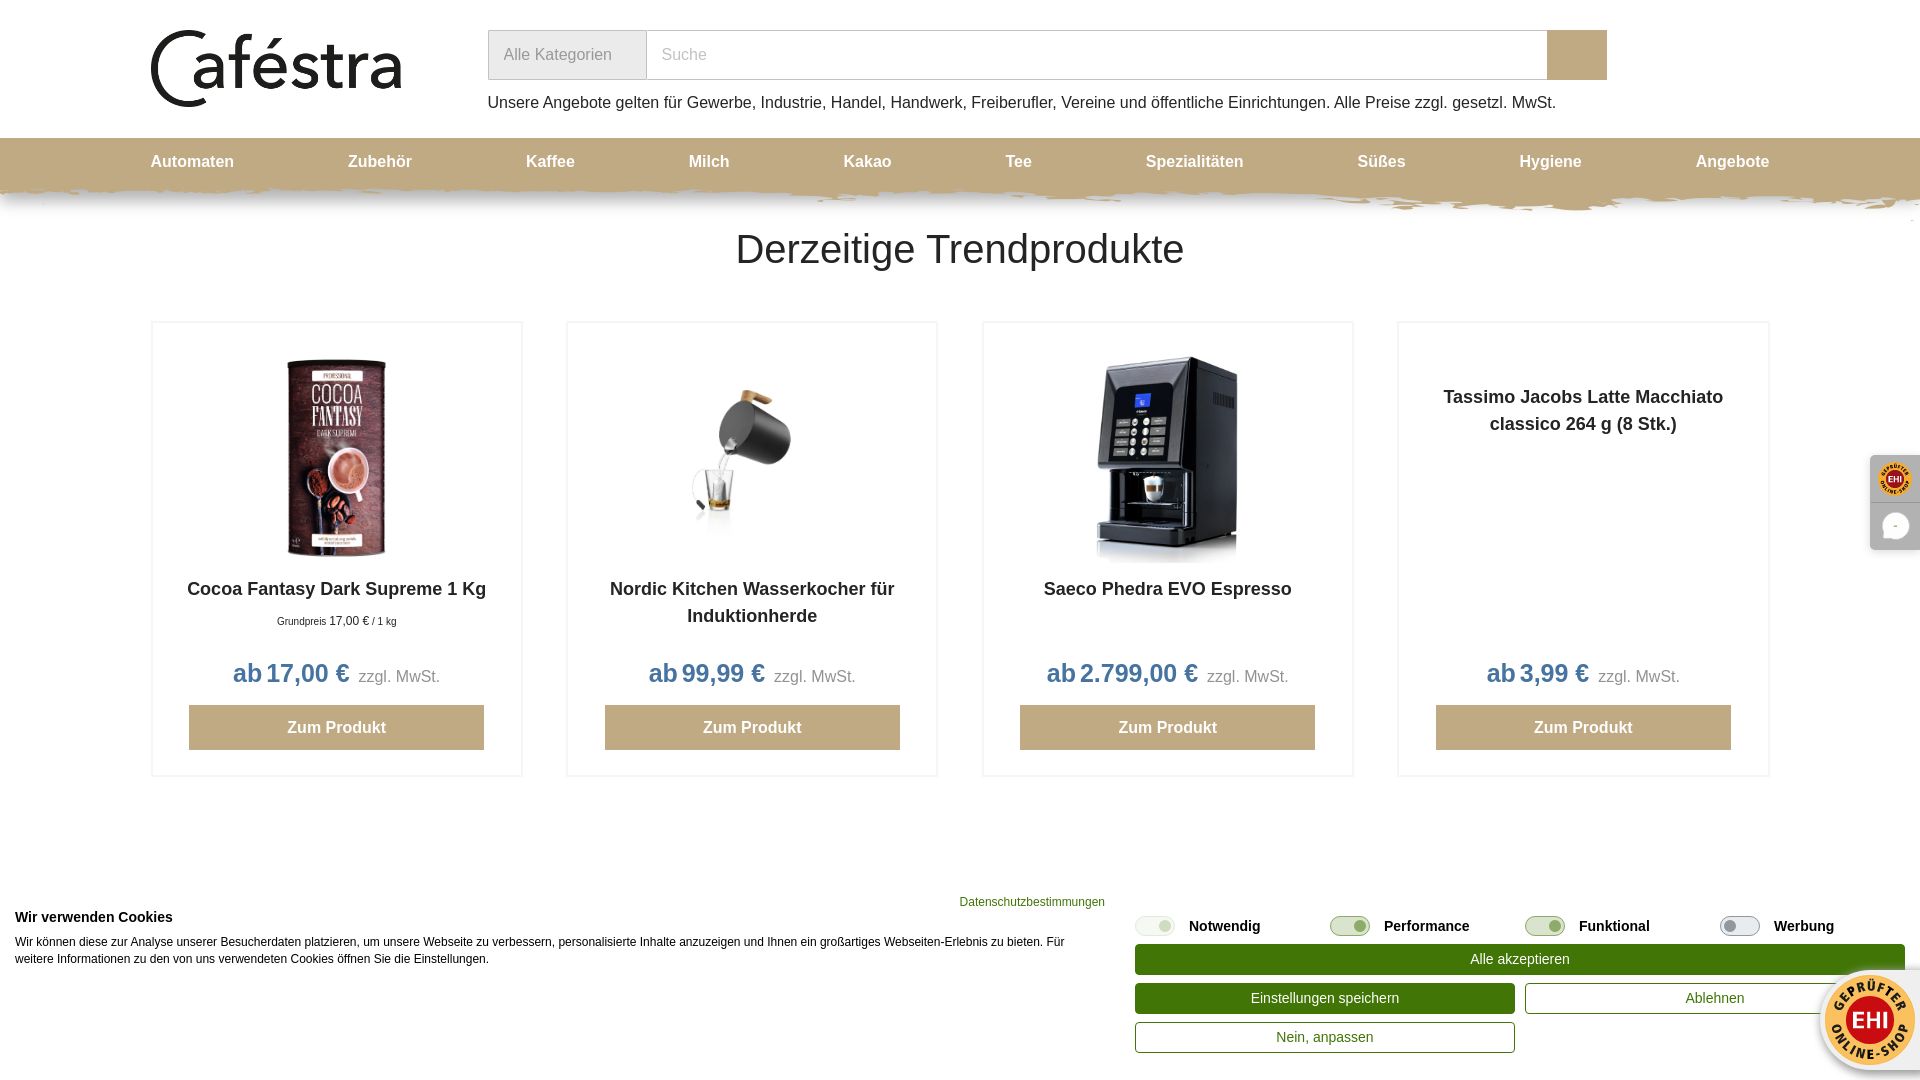Click the Nein, anpassen button
The height and width of the screenshot is (1080, 1920).
click(x=1324, y=1038)
